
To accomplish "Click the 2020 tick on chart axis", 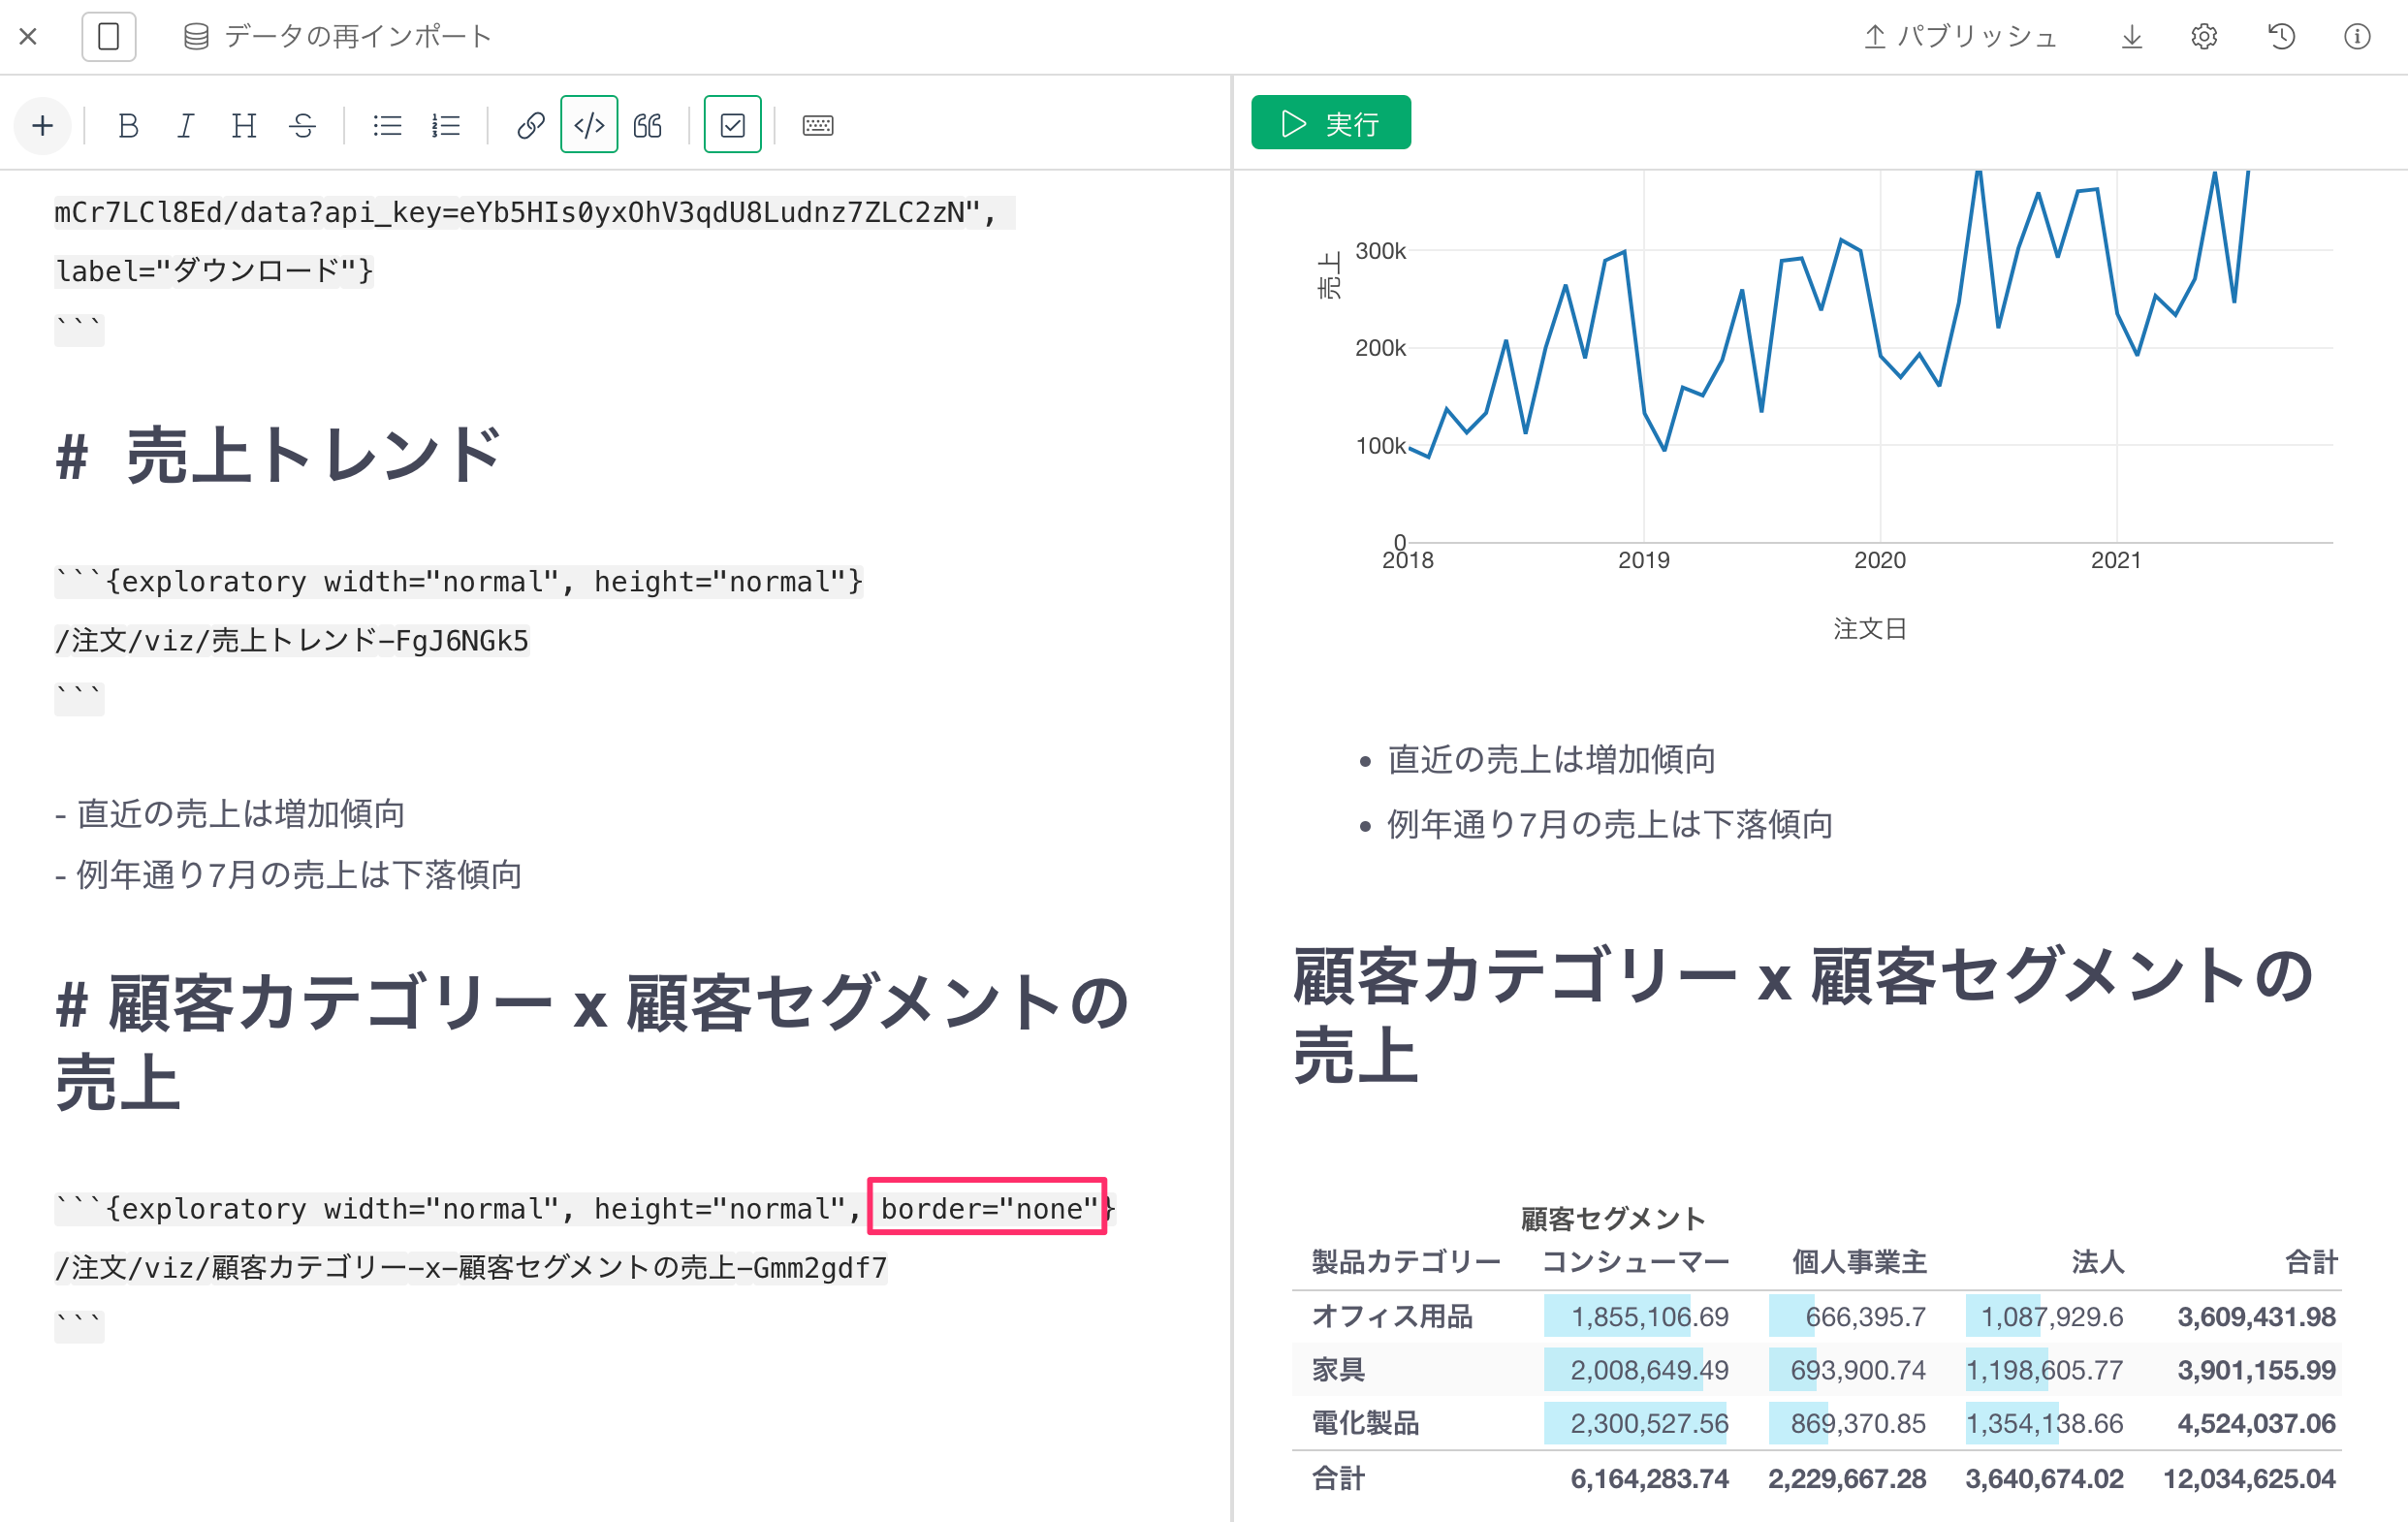I will click(x=1880, y=560).
